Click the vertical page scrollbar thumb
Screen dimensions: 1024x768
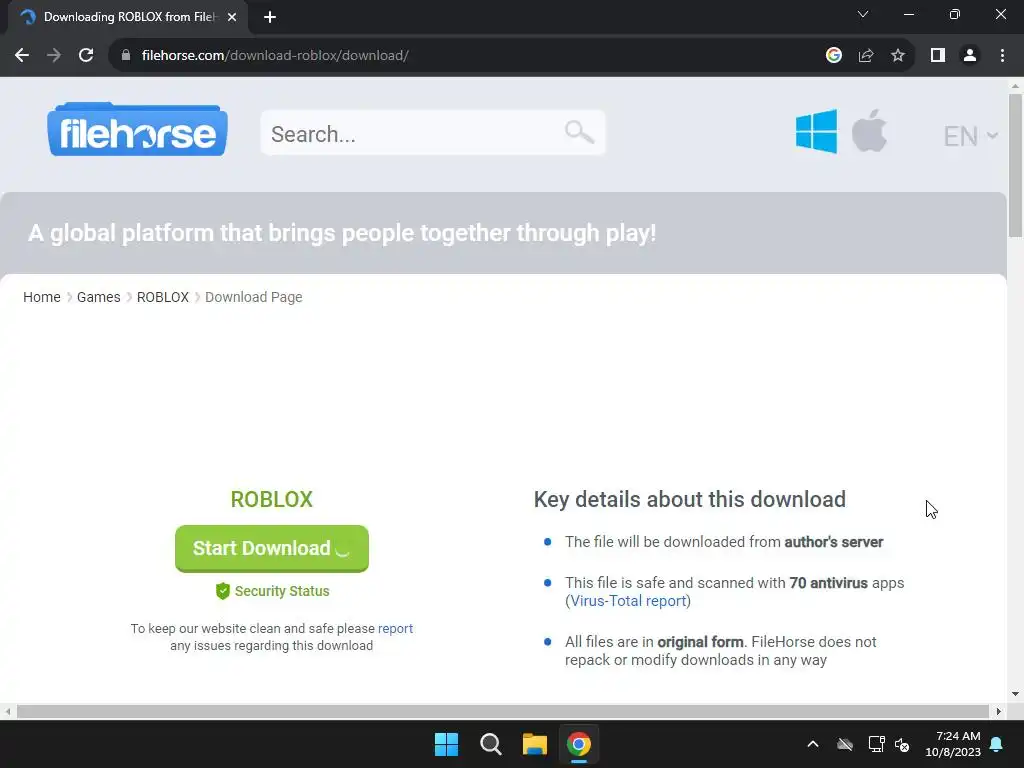pyautogui.click(x=1015, y=165)
